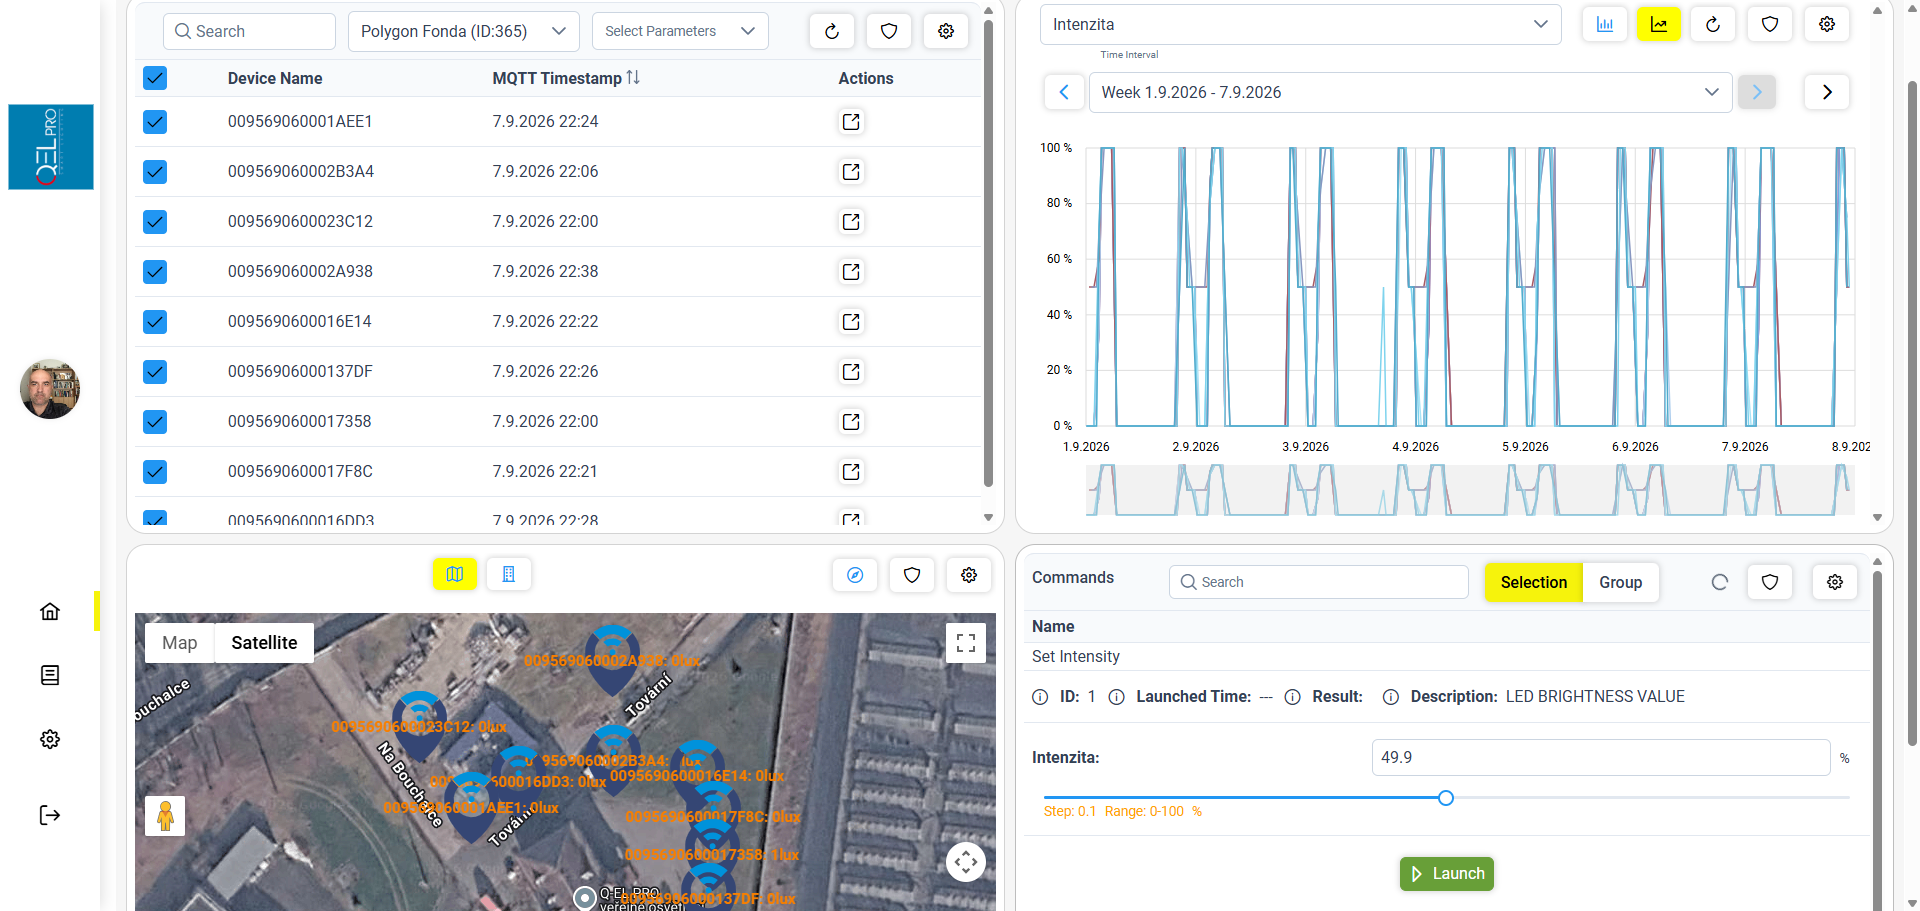
Task: Open Polygon Fonda dropdown
Action: pyautogui.click(x=463, y=31)
